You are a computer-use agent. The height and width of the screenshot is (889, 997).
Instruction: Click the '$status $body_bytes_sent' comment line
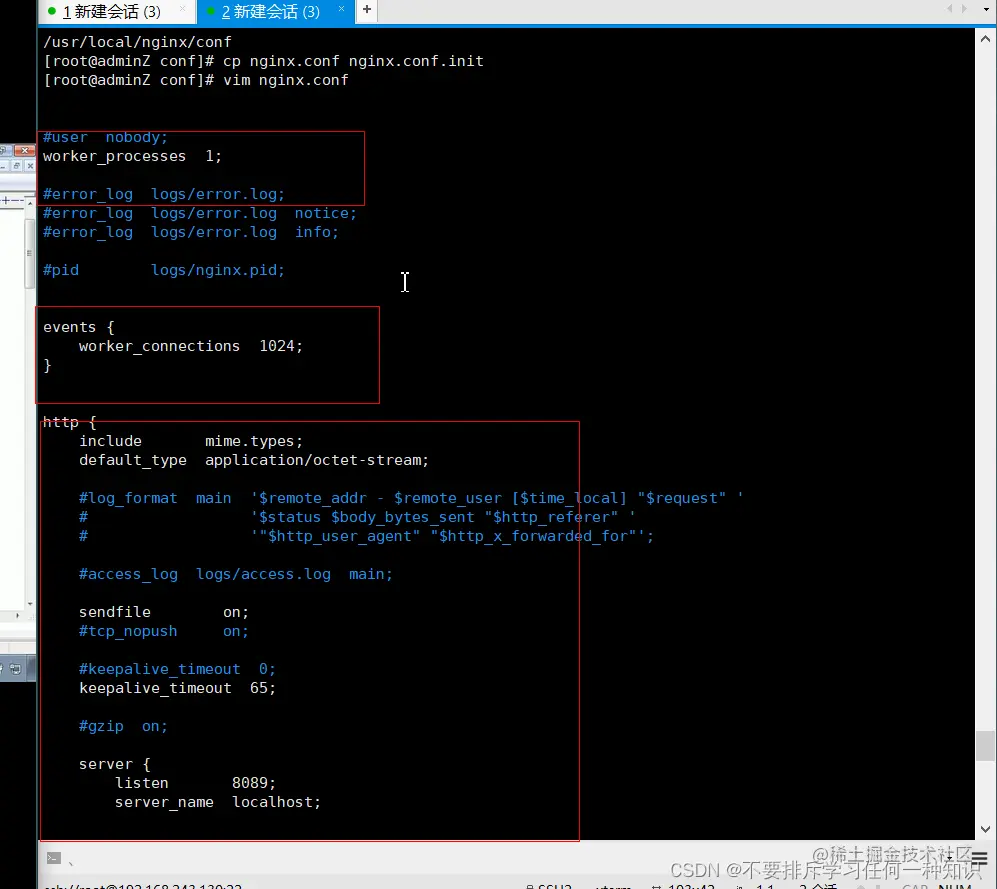click(357, 518)
